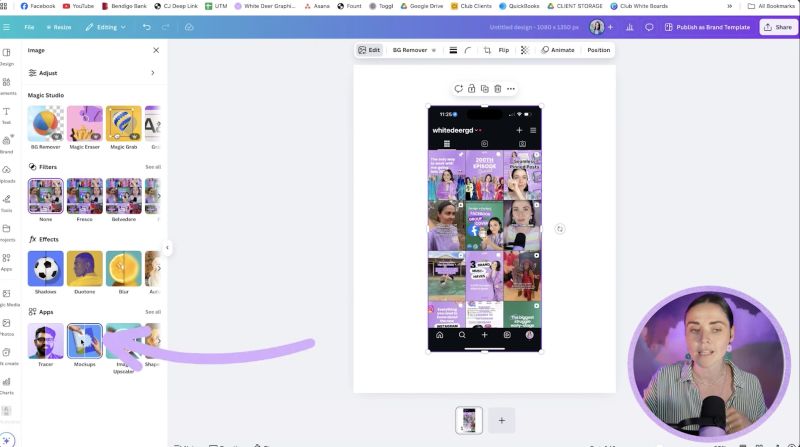Image resolution: width=800 pixels, height=447 pixels.
Task: Open the Canva main hamburger menu
Action: click(x=6, y=27)
